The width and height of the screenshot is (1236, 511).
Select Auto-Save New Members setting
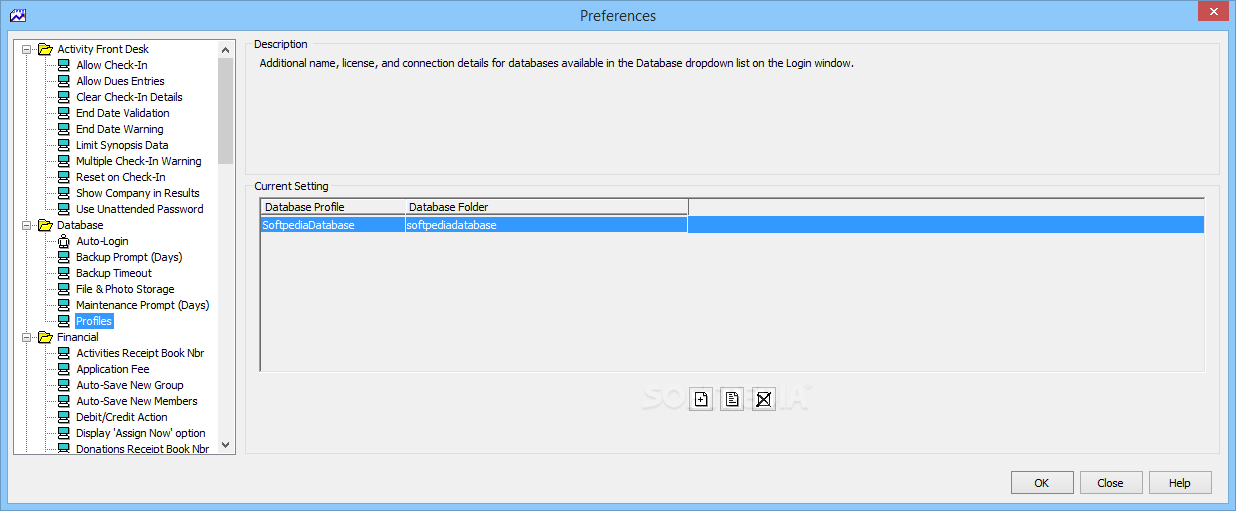click(137, 401)
